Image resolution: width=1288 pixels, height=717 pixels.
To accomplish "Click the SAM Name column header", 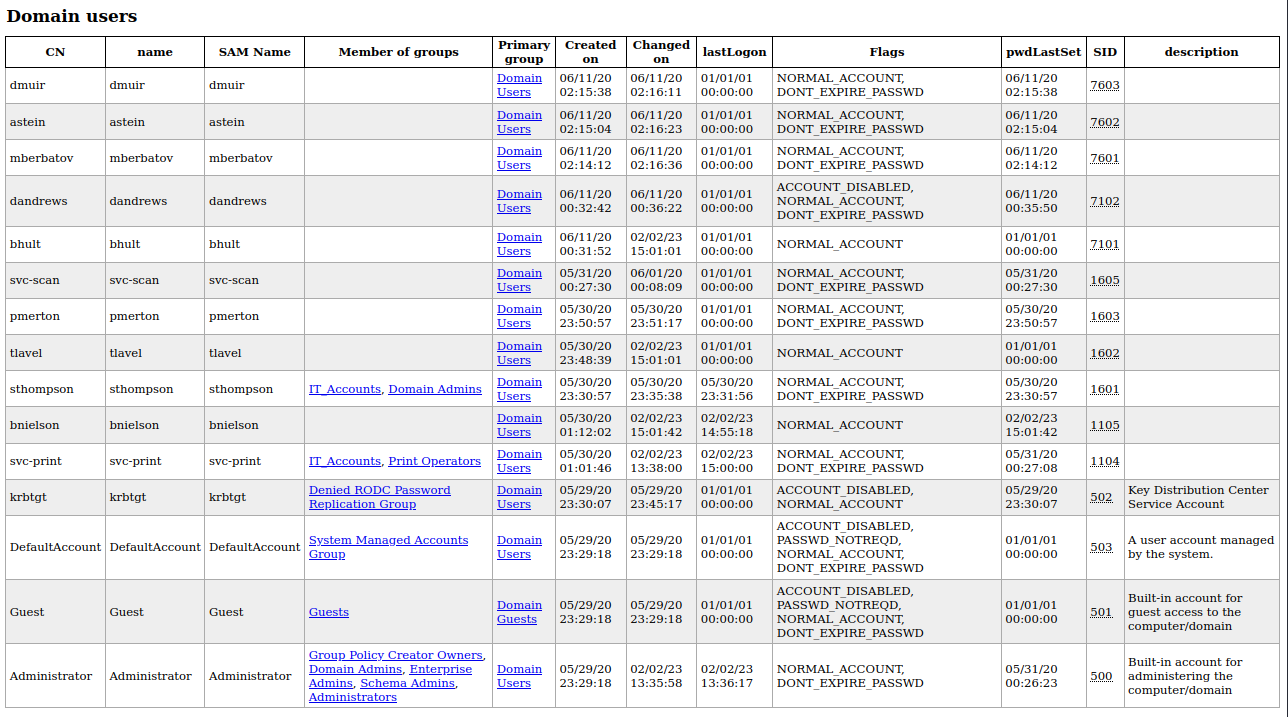I will click(255, 52).
